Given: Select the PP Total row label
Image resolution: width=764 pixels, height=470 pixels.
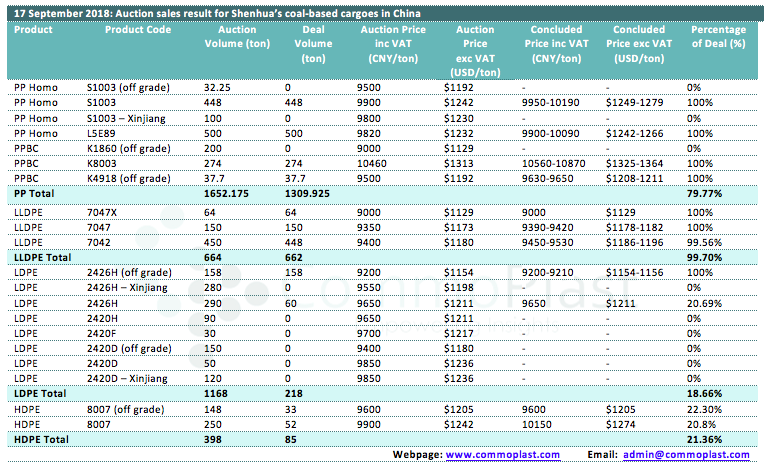Looking at the screenshot, I should tap(35, 191).
